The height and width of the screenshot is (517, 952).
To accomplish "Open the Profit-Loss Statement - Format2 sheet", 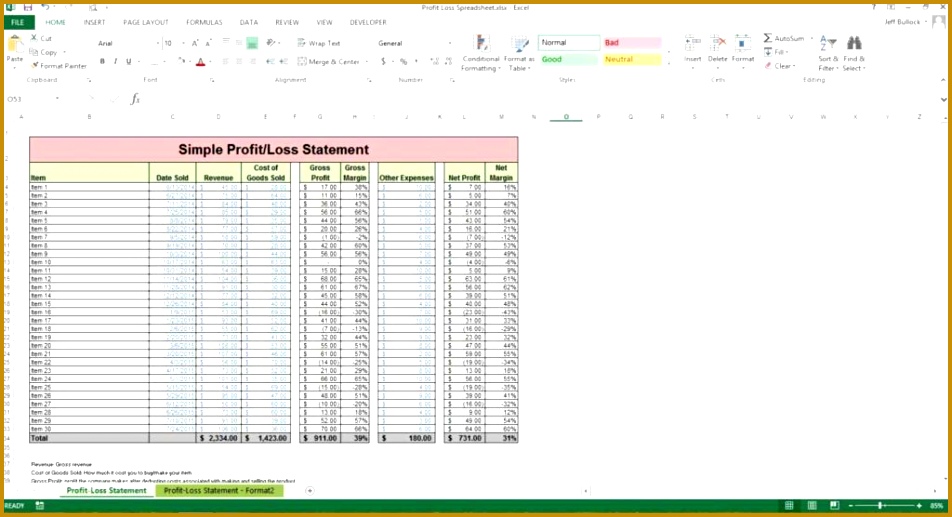I will [219, 490].
